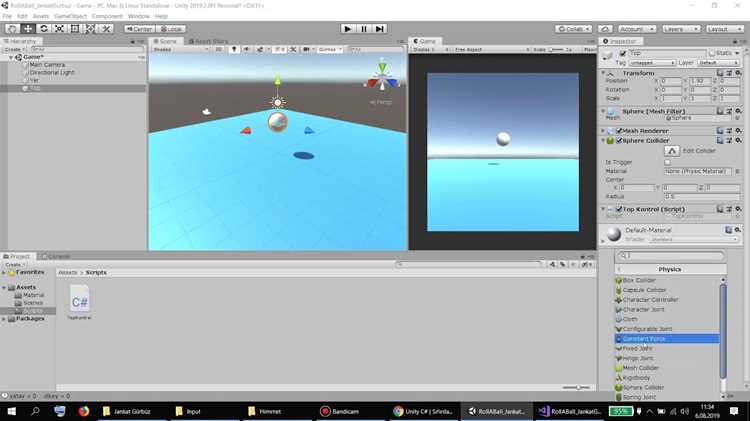Toggle the Mesh Renderer enabled checkbox
Viewport: 750px width, 421px height.
click(619, 131)
